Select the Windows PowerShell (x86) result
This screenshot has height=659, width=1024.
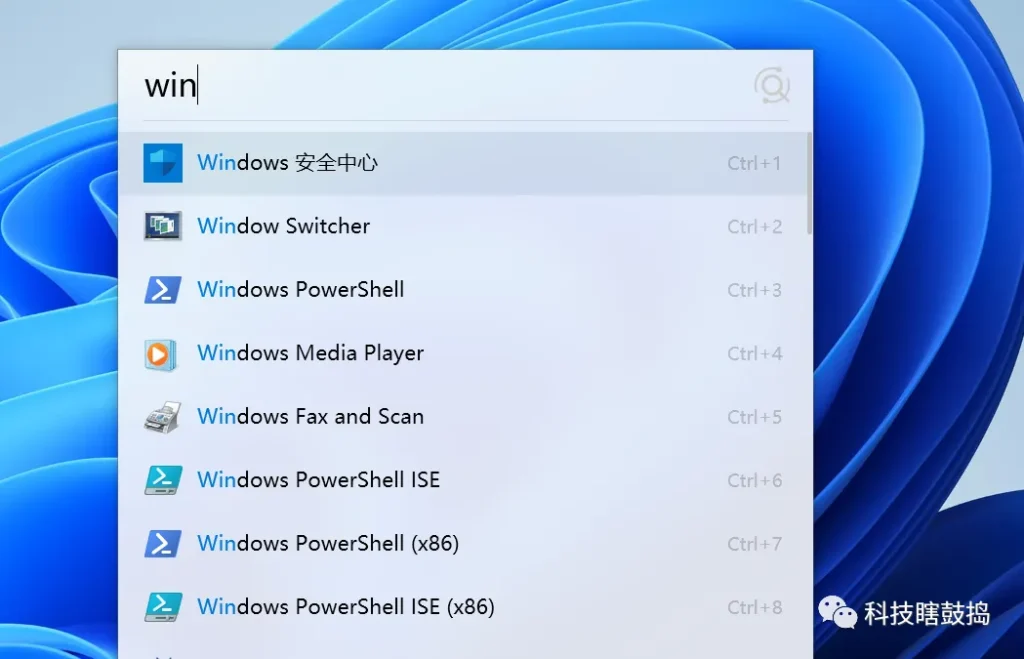click(x=462, y=543)
